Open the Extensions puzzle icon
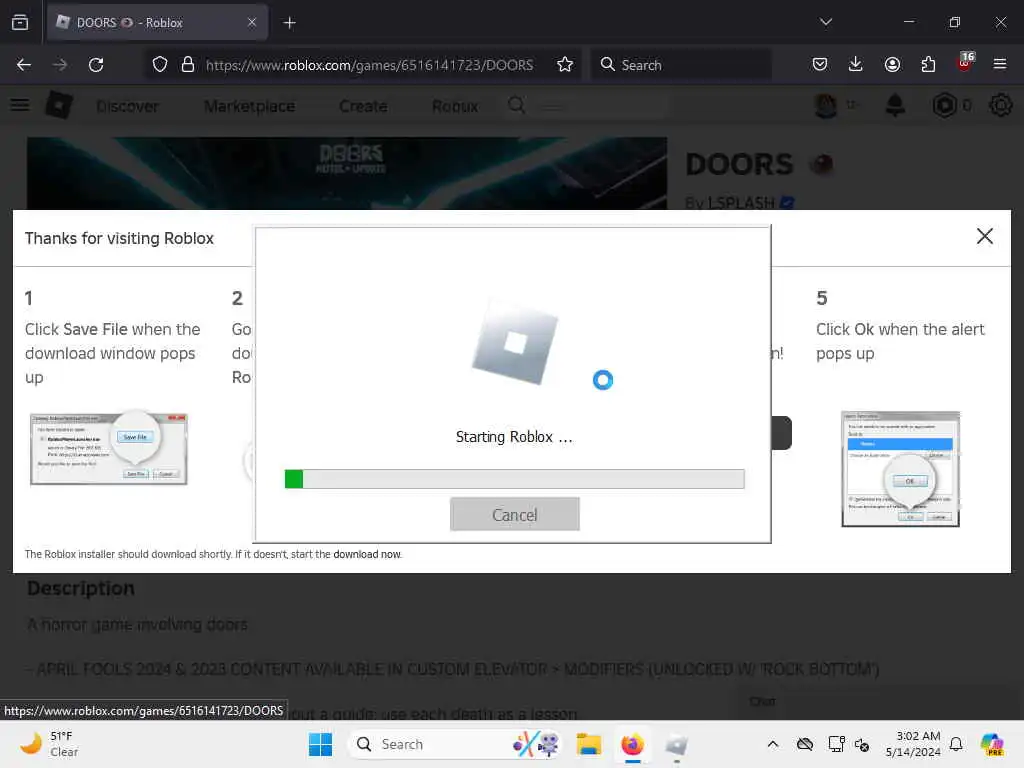 tap(928, 65)
